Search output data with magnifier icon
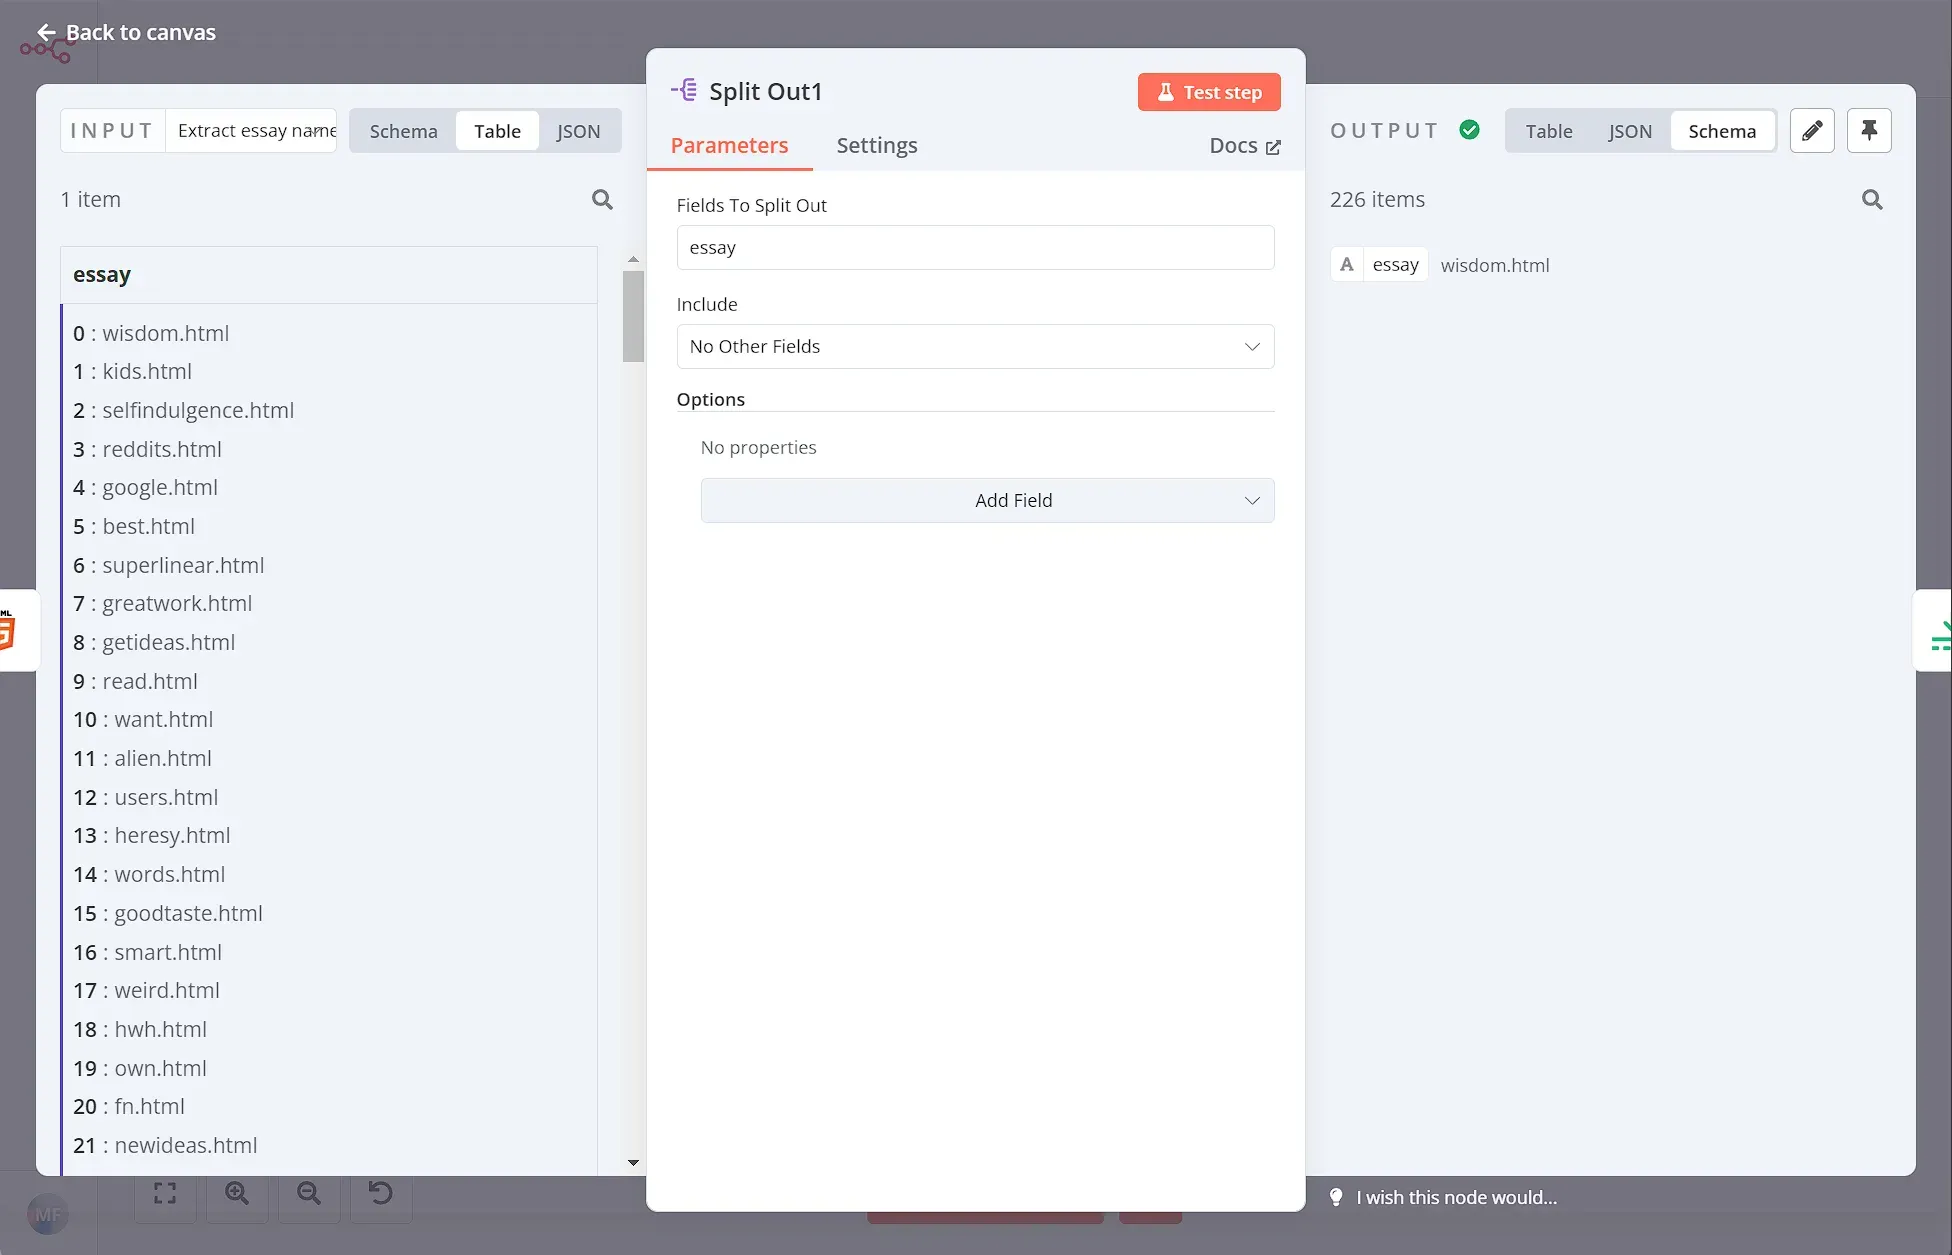This screenshot has width=1952, height=1255. coord(1872,199)
